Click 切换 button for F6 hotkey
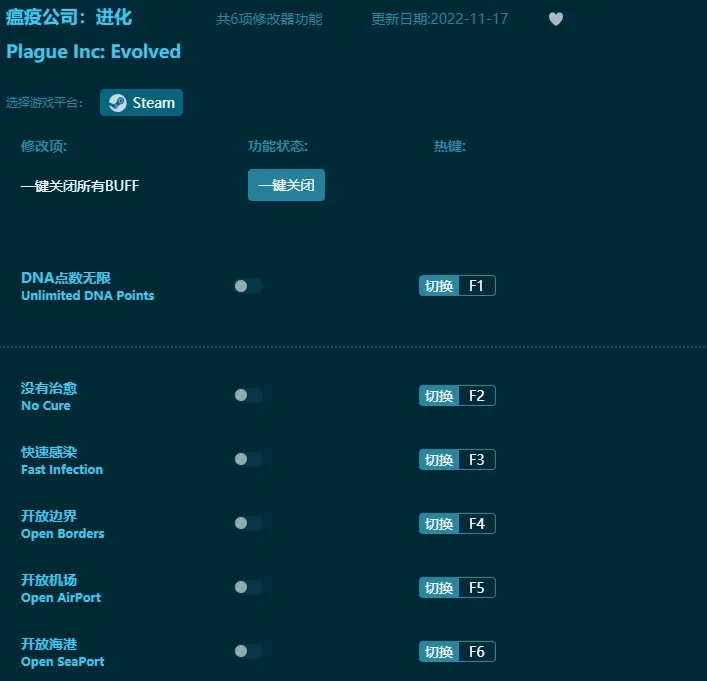The width and height of the screenshot is (707, 681). 439,652
